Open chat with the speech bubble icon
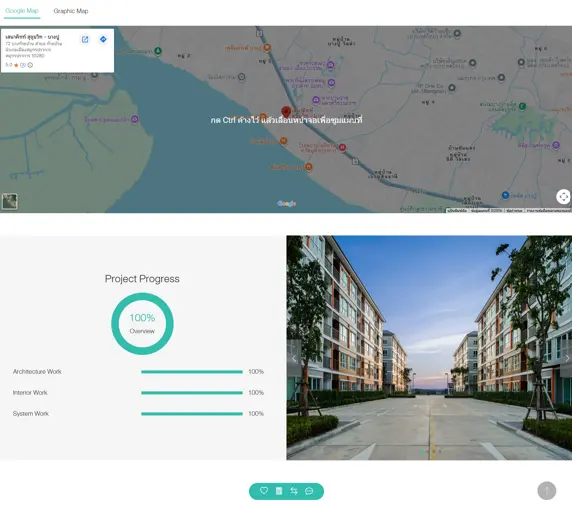Image resolution: width=572 pixels, height=507 pixels. (x=309, y=491)
